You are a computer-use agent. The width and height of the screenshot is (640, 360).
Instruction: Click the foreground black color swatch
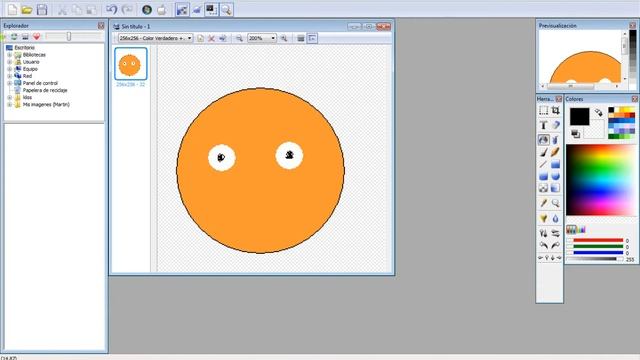click(x=580, y=116)
